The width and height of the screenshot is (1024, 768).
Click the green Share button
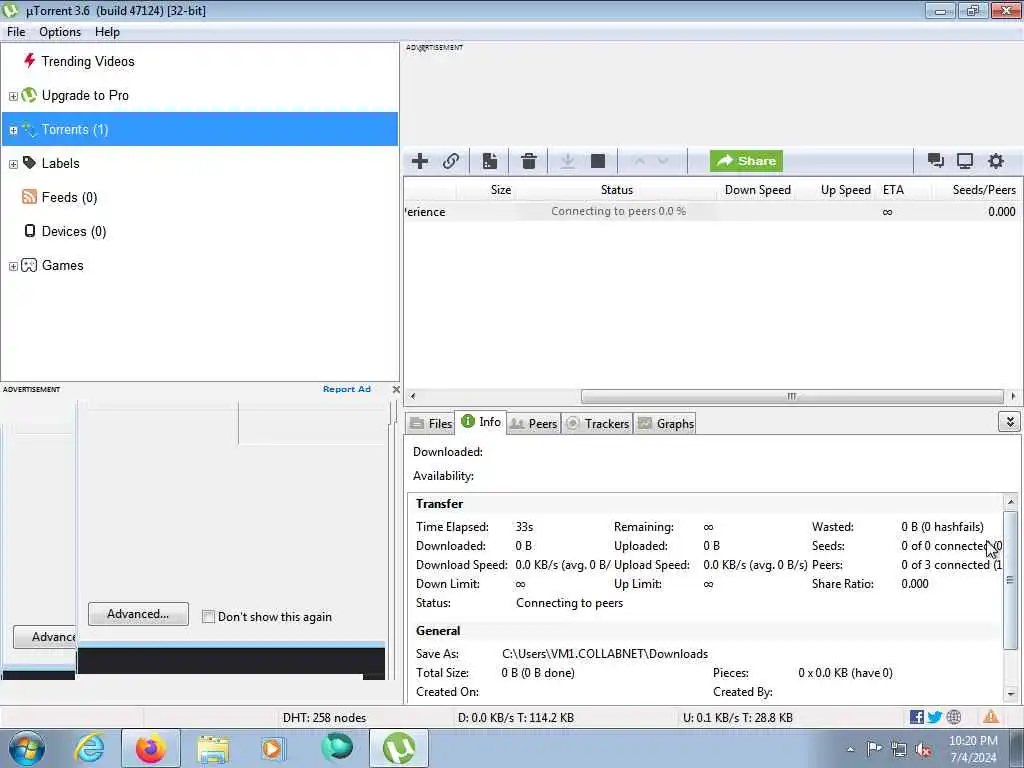coord(746,161)
